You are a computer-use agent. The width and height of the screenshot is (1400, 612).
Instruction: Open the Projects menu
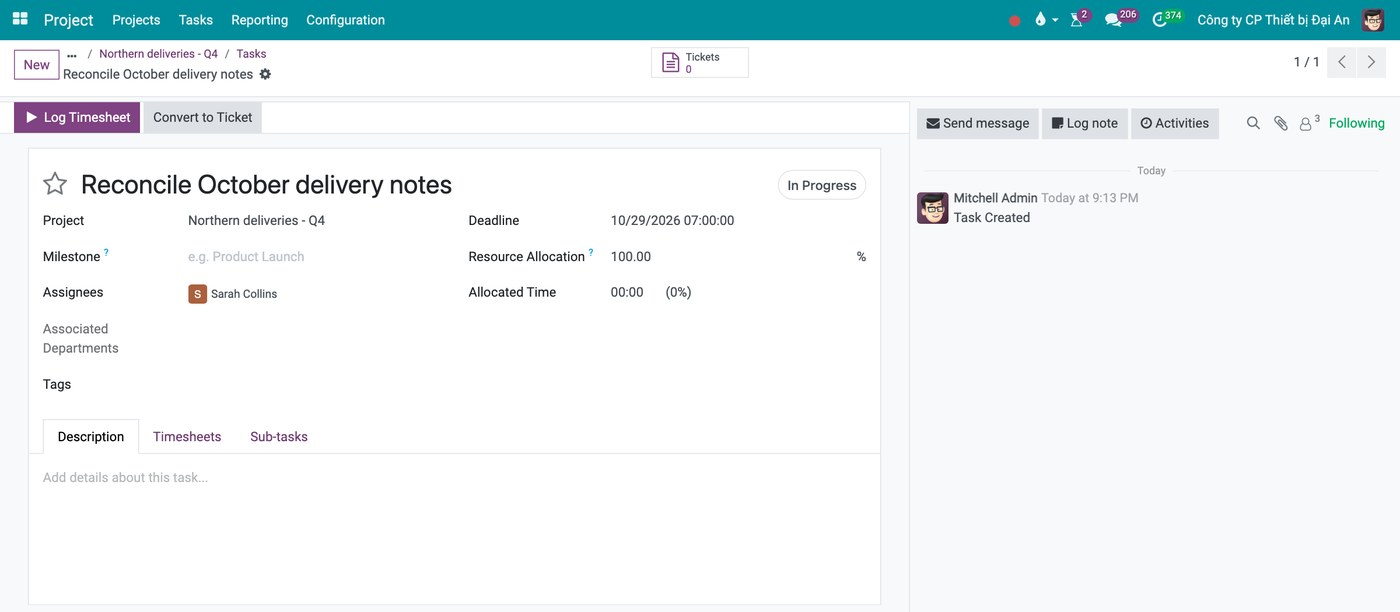[136, 20]
